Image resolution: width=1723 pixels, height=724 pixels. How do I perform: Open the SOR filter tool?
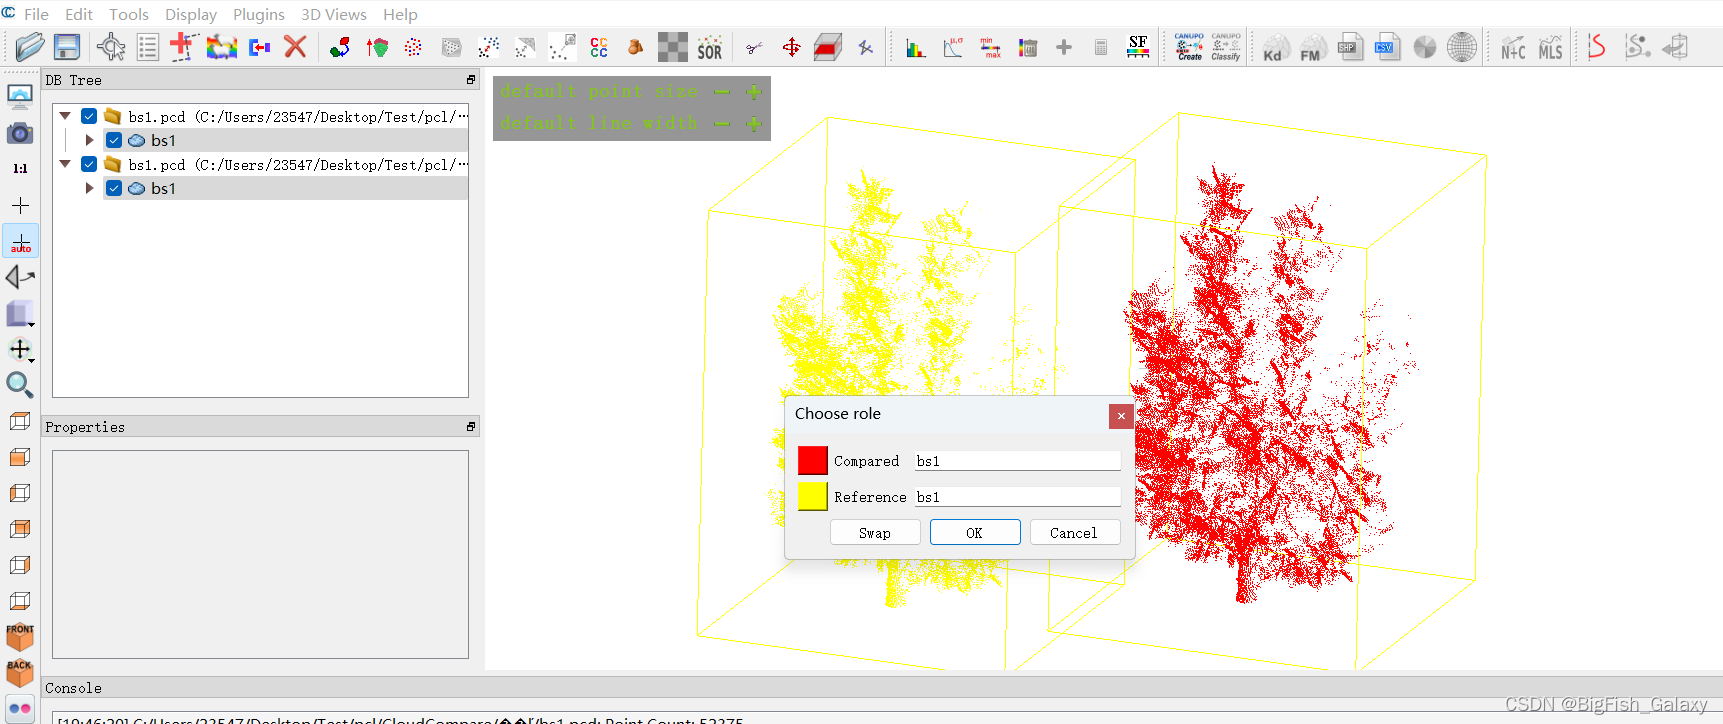click(710, 48)
